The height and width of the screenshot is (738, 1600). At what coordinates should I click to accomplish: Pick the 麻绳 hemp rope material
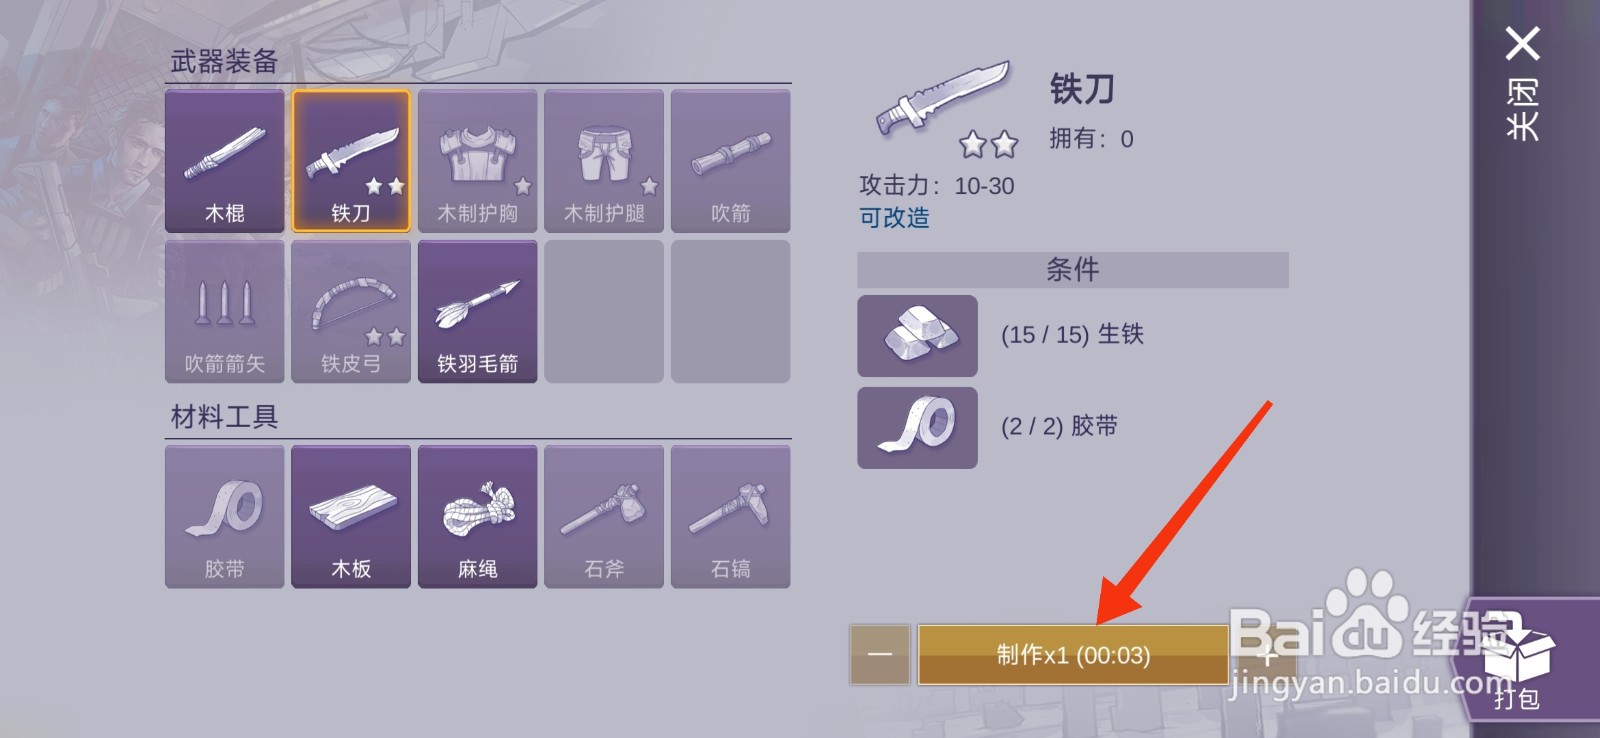pos(477,517)
